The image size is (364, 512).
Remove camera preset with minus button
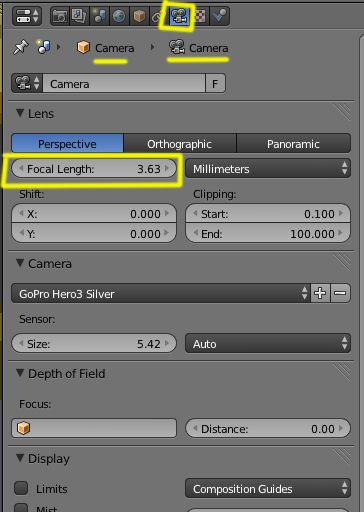pos(340,293)
